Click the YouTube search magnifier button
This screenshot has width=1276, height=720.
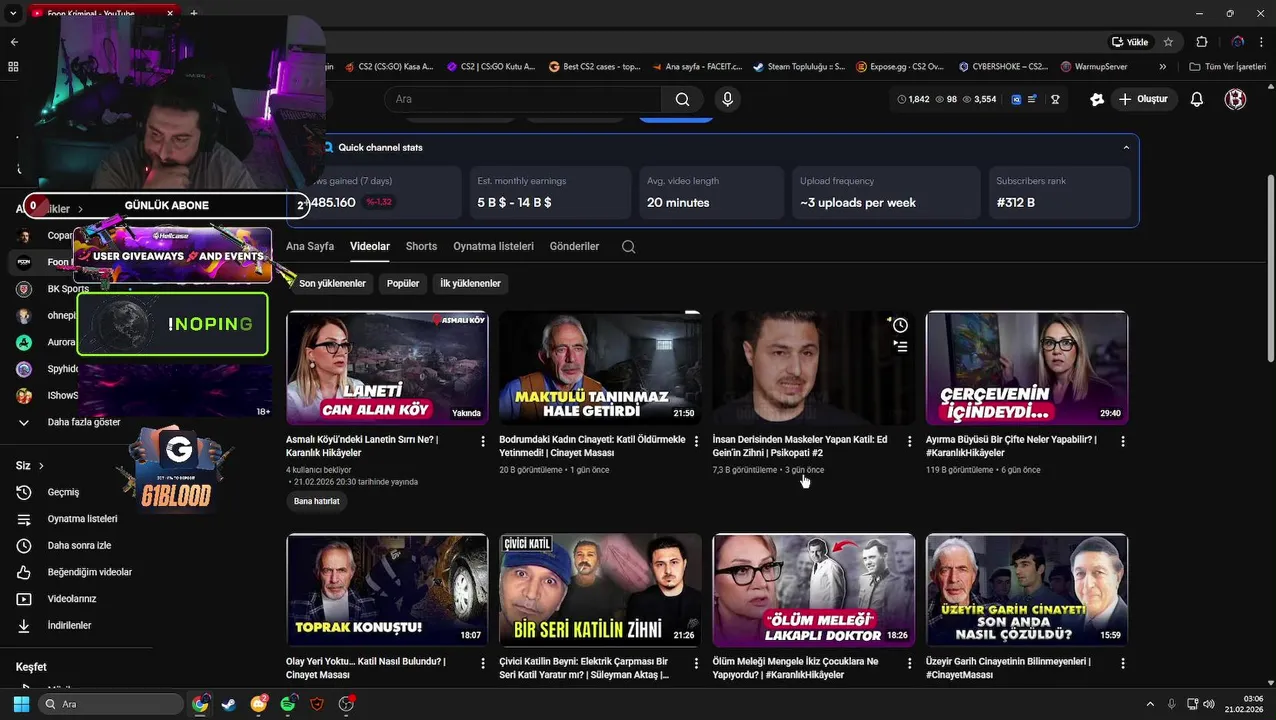[682, 99]
